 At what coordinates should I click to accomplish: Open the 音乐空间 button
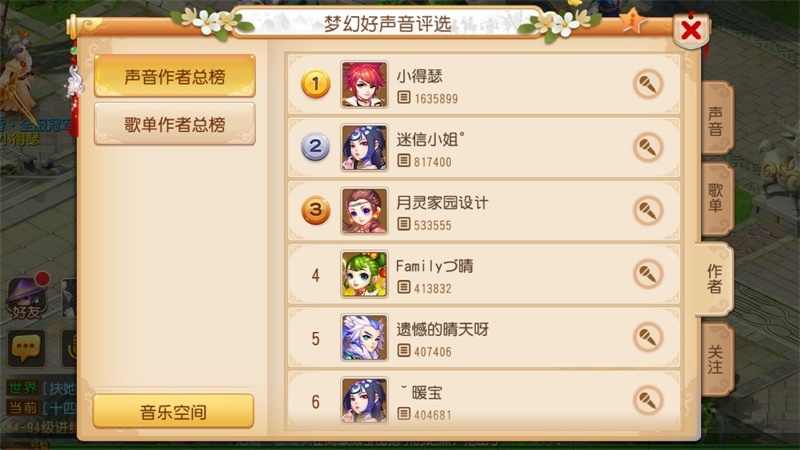pos(173,411)
